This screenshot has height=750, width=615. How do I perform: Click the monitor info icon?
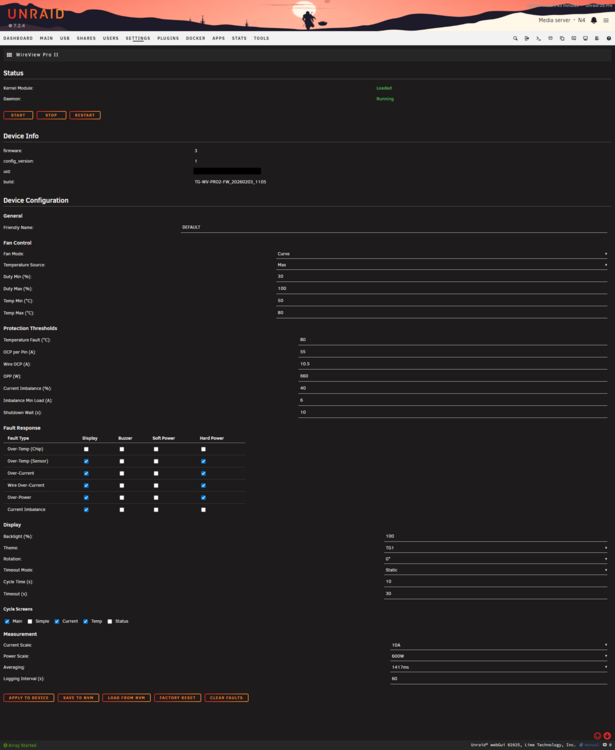pyautogui.click(x=585, y=38)
